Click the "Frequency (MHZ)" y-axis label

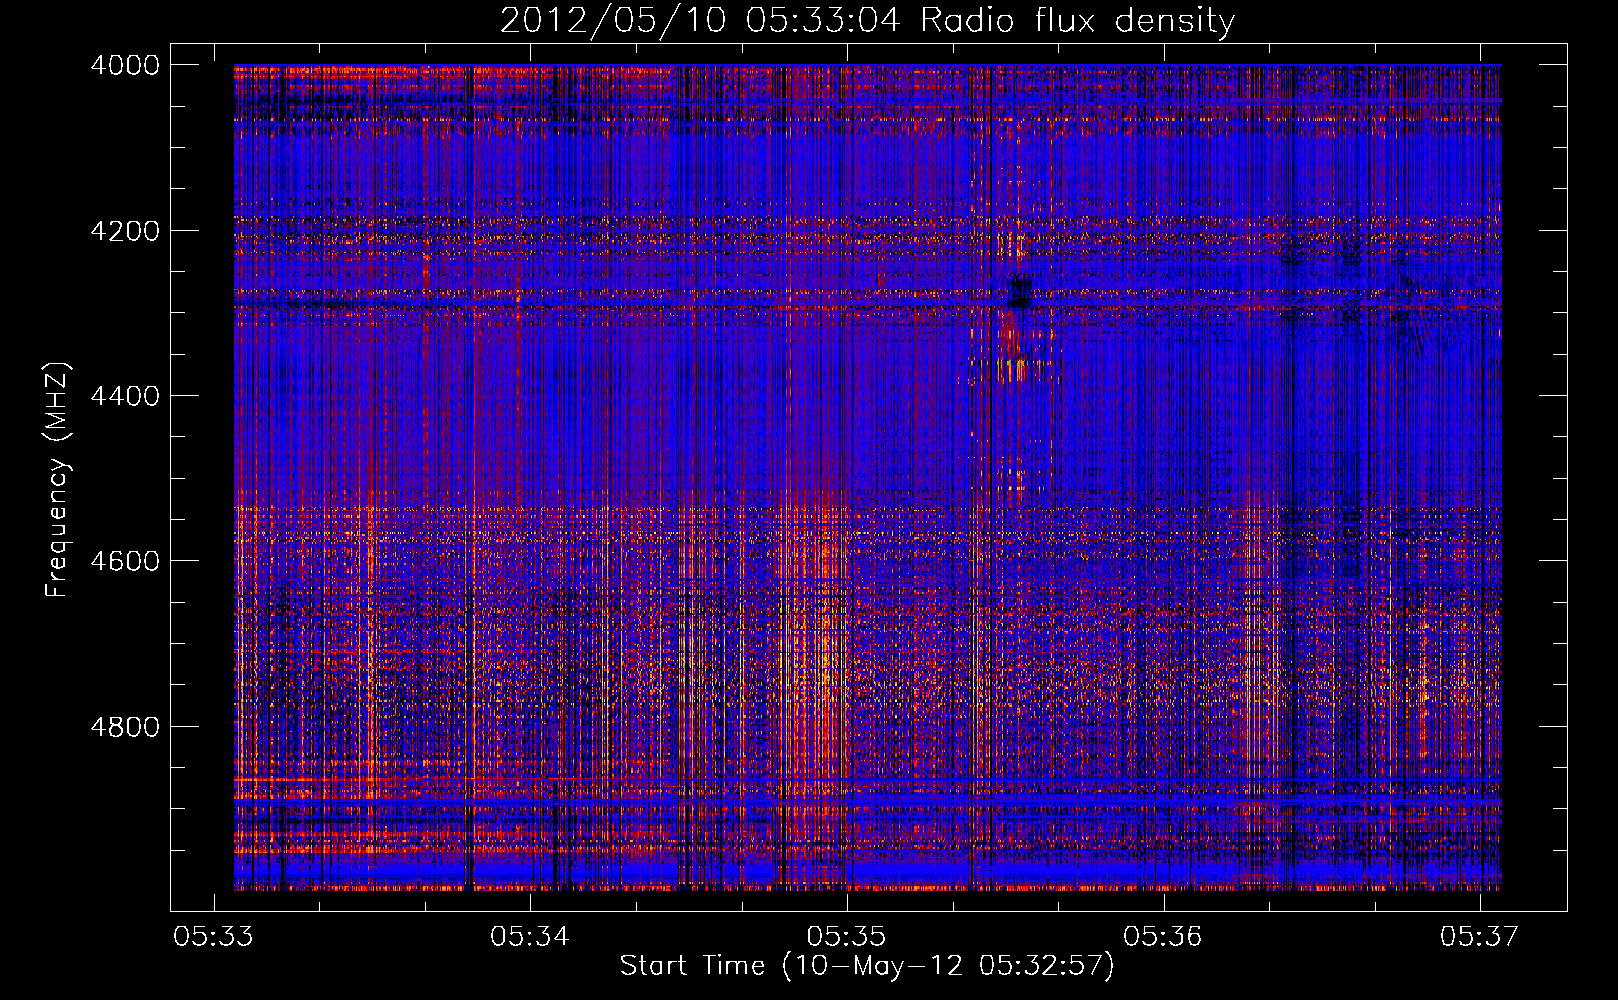pos(58,480)
